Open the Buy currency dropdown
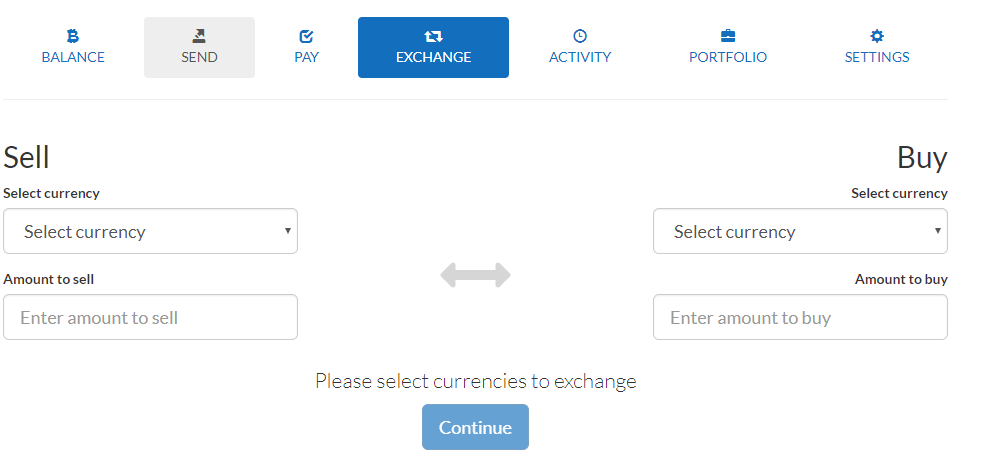Image resolution: width=995 pixels, height=469 pixels. click(x=800, y=231)
